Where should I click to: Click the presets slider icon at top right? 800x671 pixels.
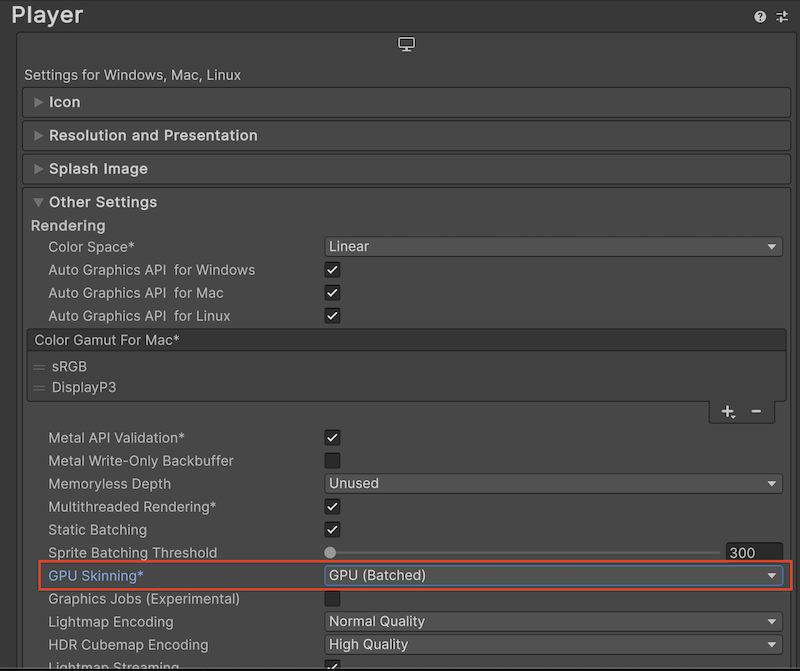[x=782, y=17]
